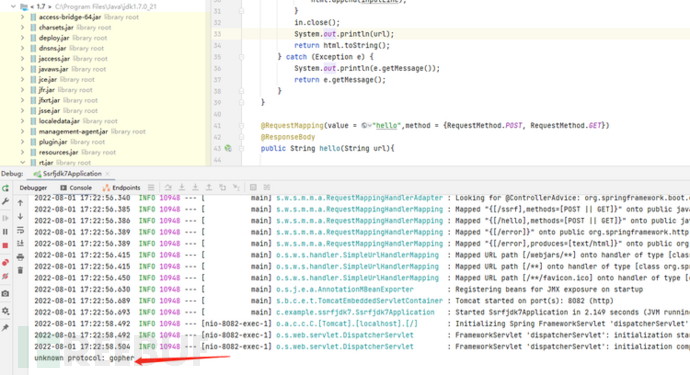Image resolution: width=690 pixels, height=375 pixels.
Task: Take thread dump with camera icon
Action: tap(5, 294)
